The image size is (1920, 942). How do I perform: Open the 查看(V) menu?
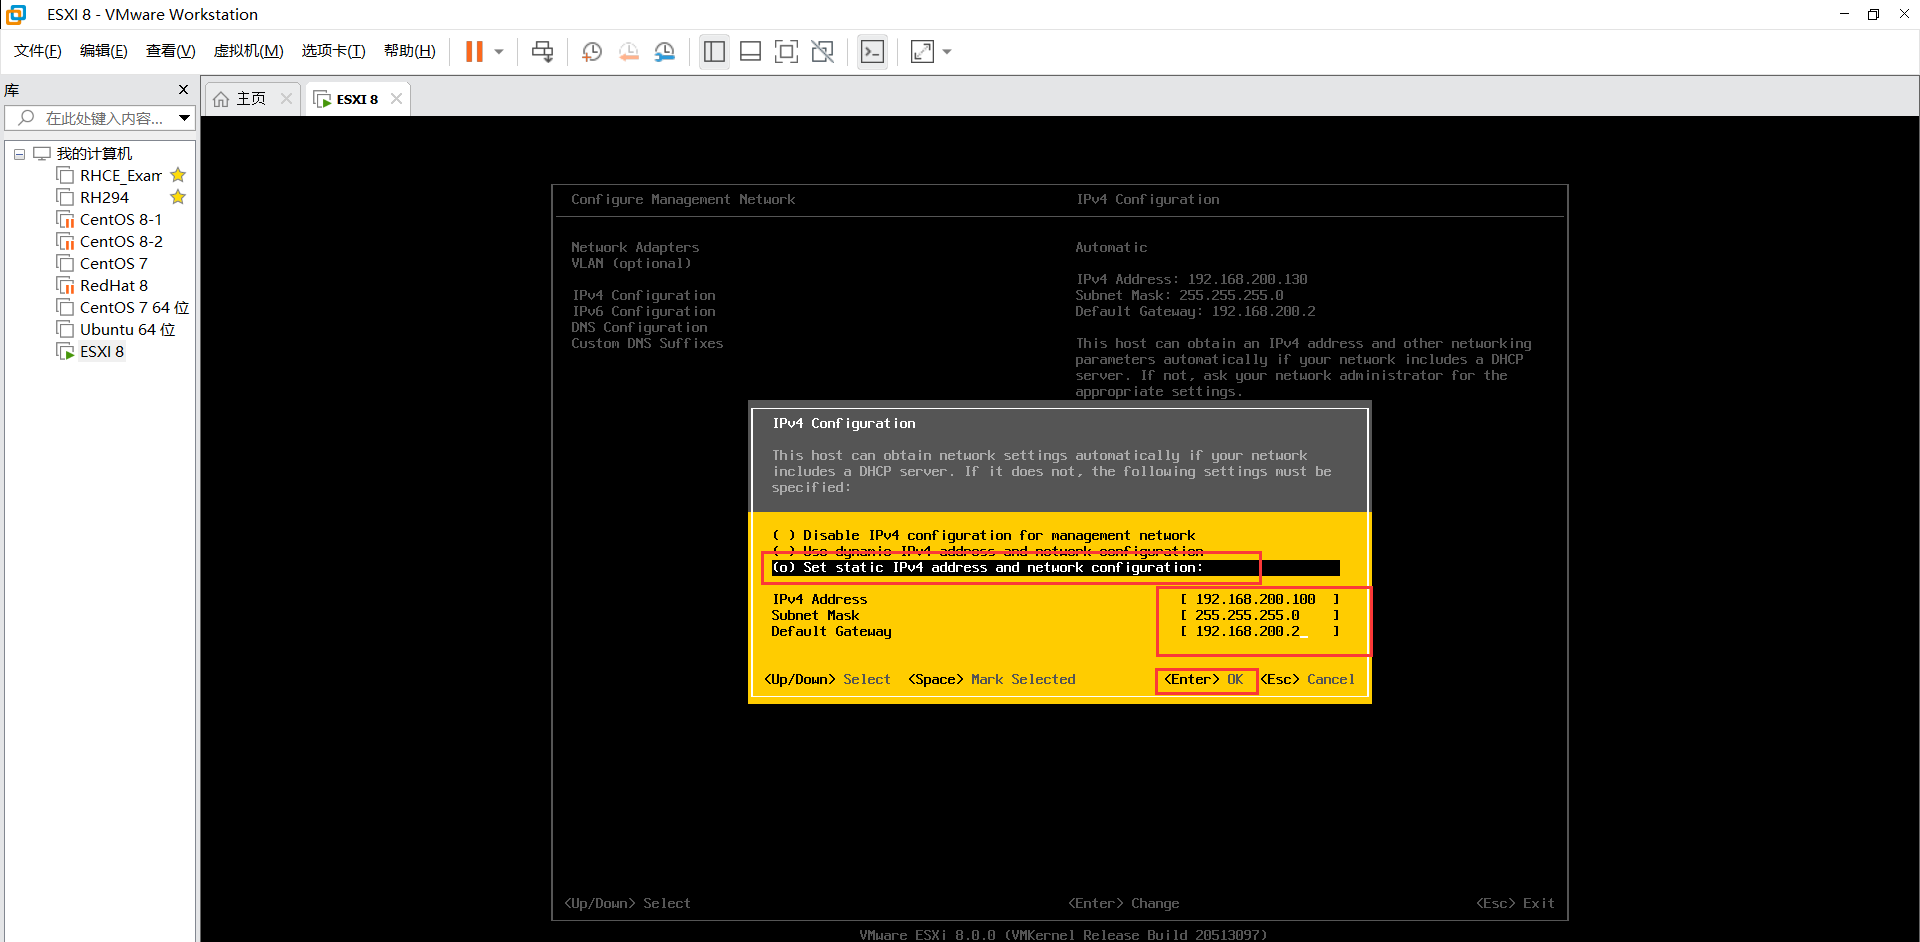(171, 51)
